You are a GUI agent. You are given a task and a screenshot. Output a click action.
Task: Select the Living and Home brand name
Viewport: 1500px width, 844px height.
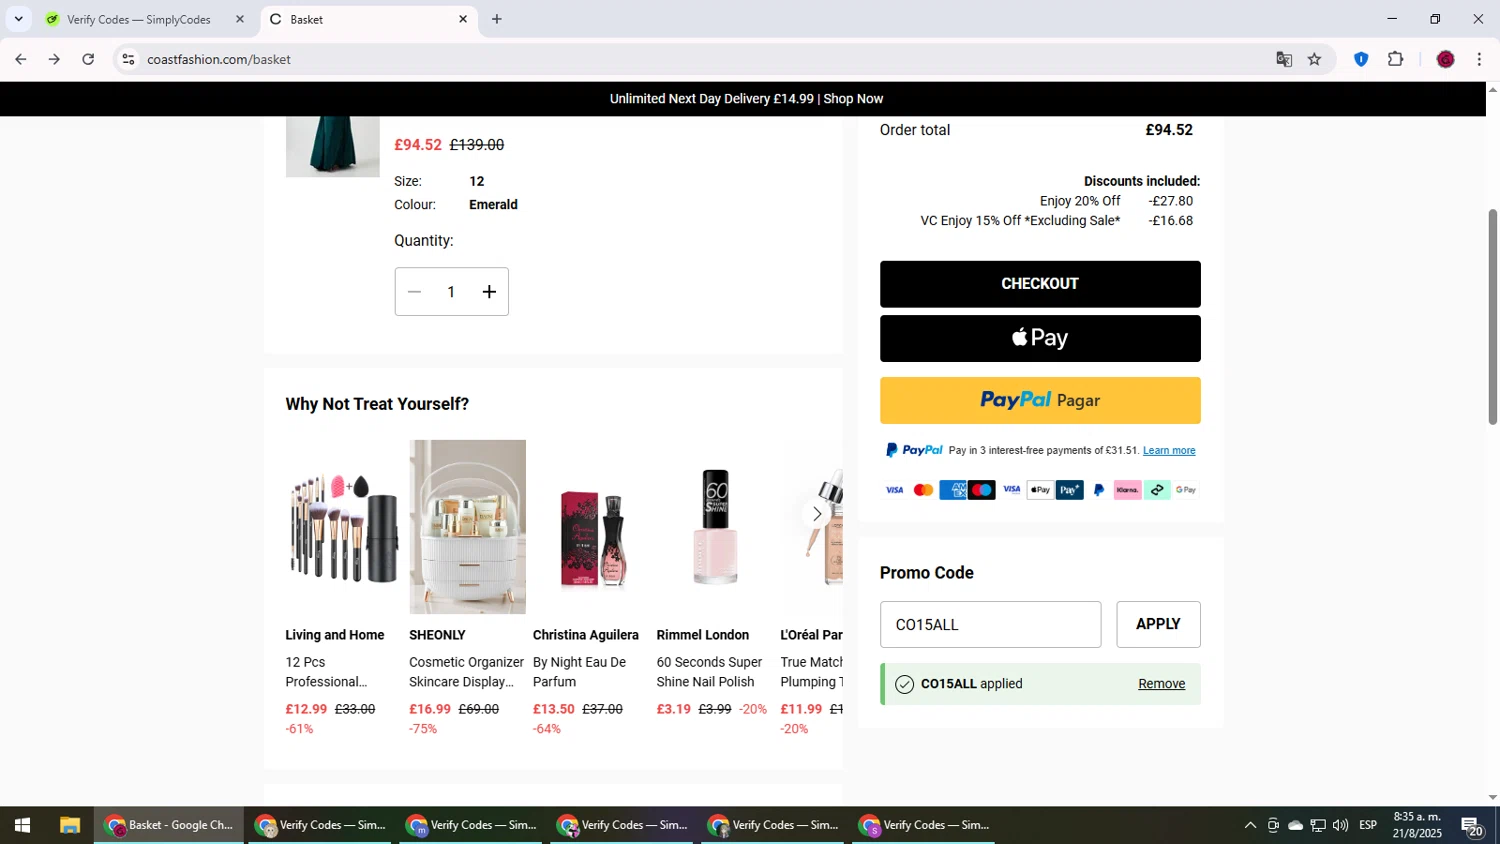[x=335, y=635]
